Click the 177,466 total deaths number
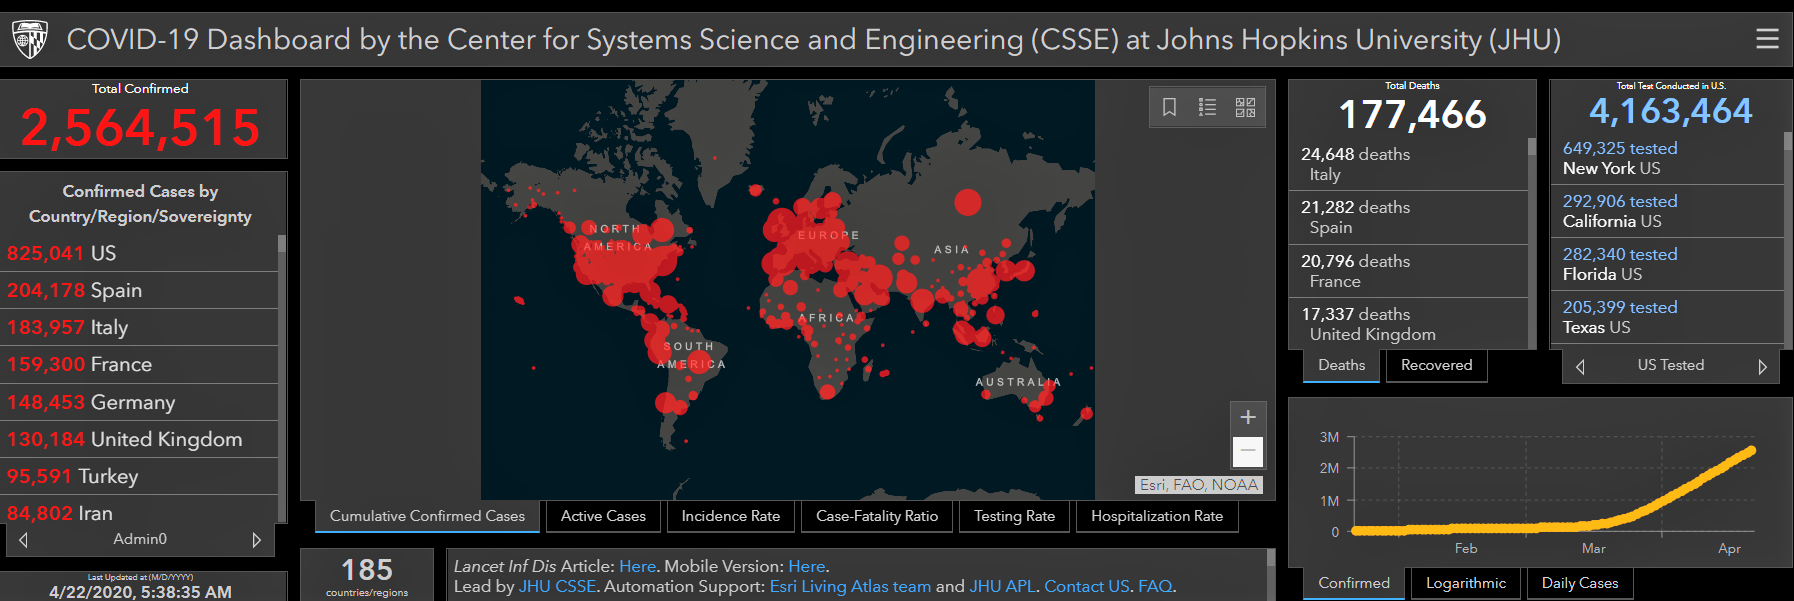The height and width of the screenshot is (601, 1794). pyautogui.click(x=1412, y=115)
